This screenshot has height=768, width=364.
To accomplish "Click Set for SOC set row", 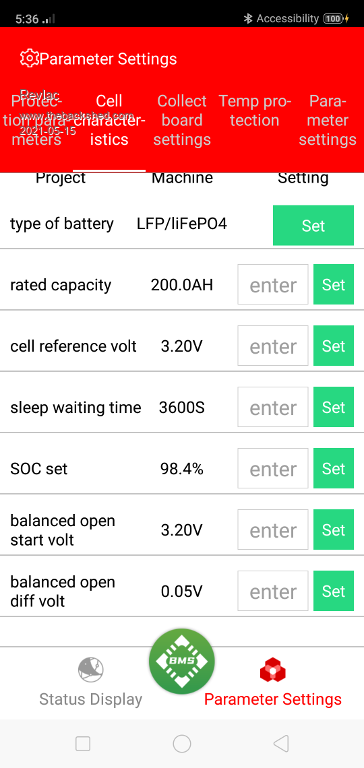I will pyautogui.click(x=334, y=468).
